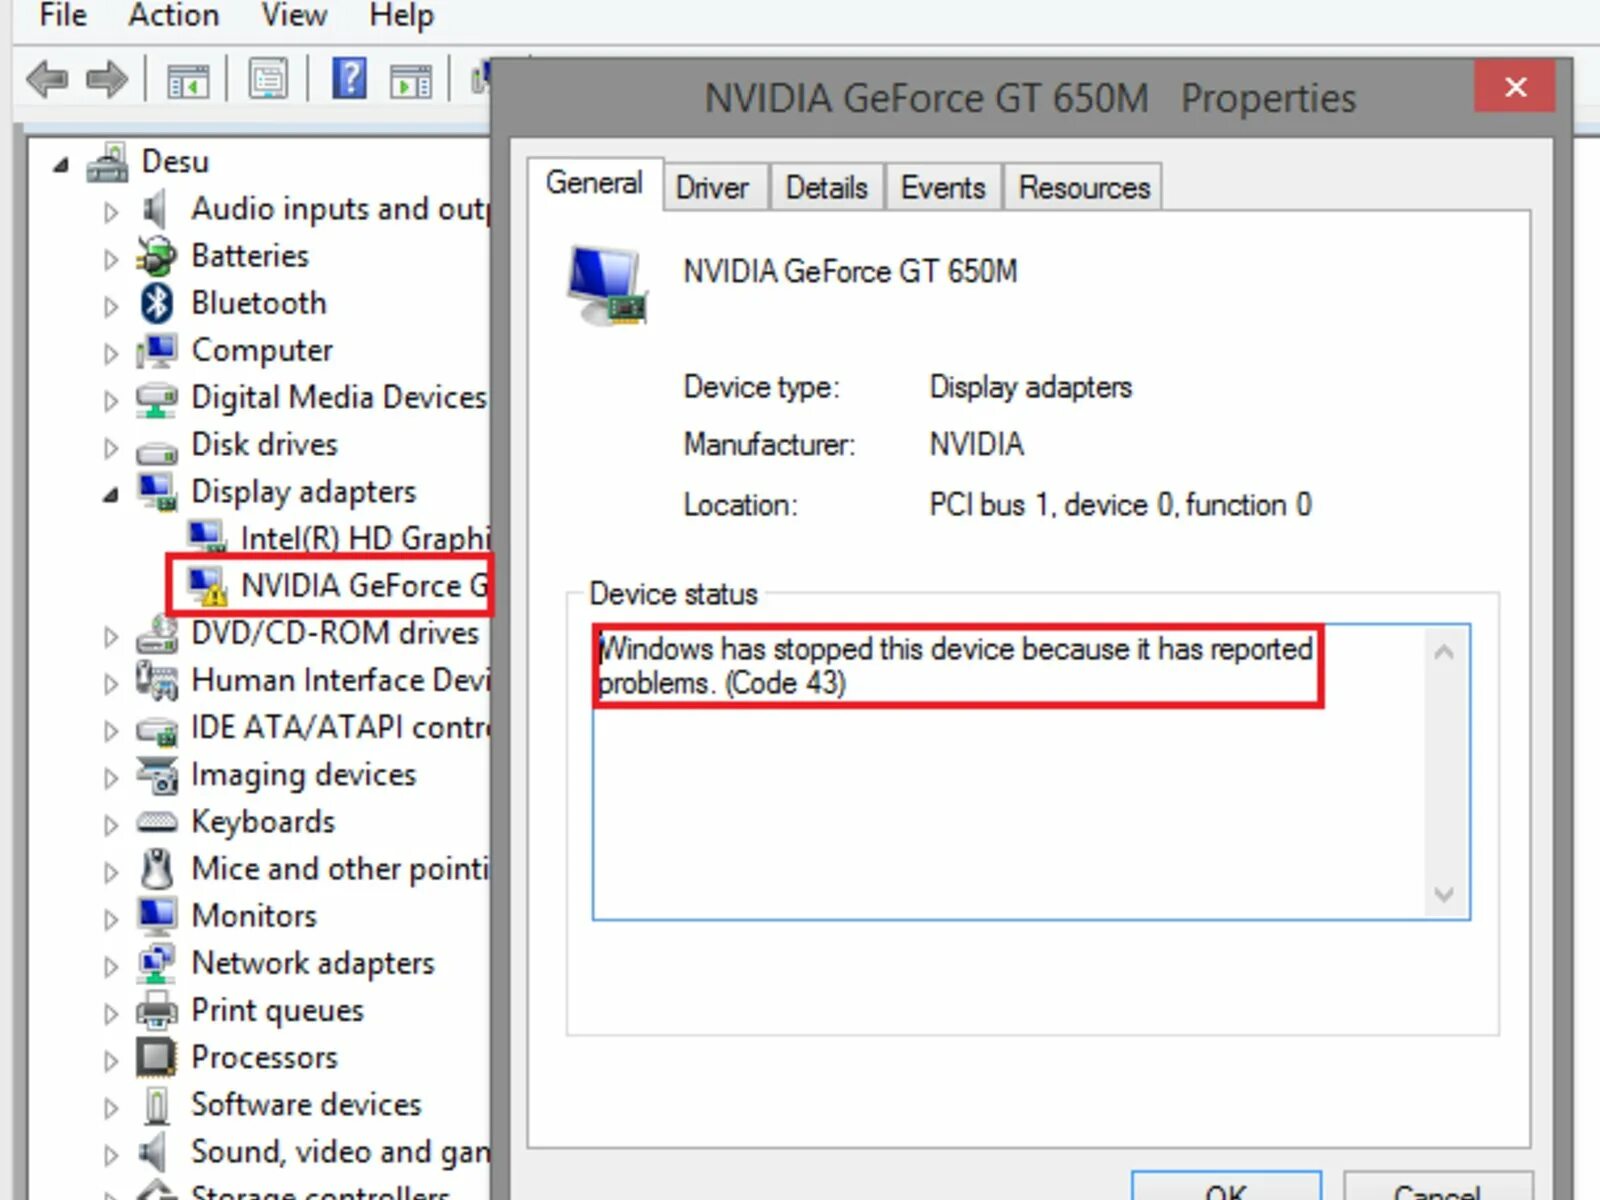Expand the Audio inputs and outputs category
Viewport: 1600px width, 1200px height.
click(111, 212)
